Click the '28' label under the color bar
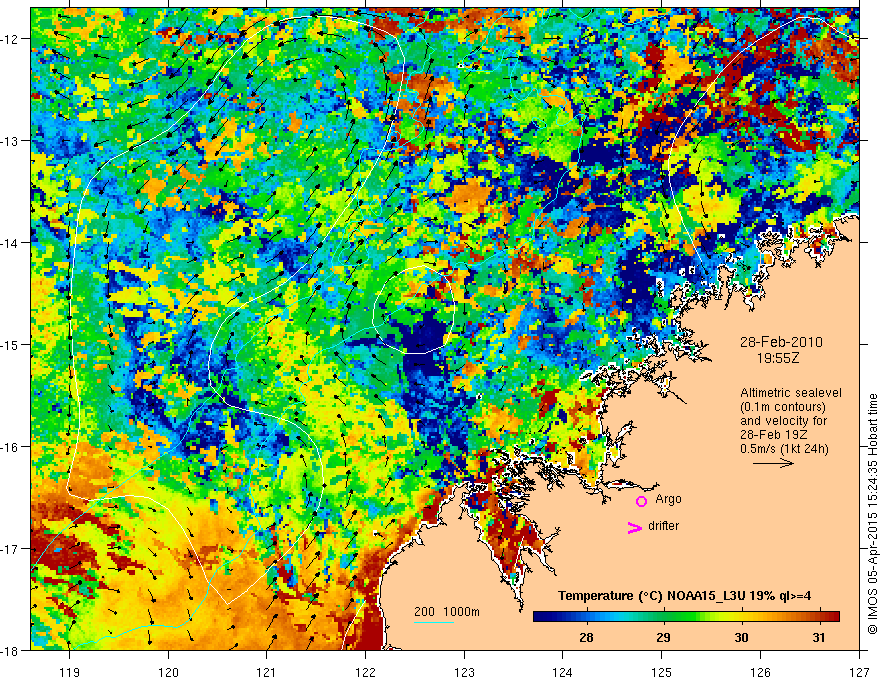This screenshot has width=880, height=680. 586,637
